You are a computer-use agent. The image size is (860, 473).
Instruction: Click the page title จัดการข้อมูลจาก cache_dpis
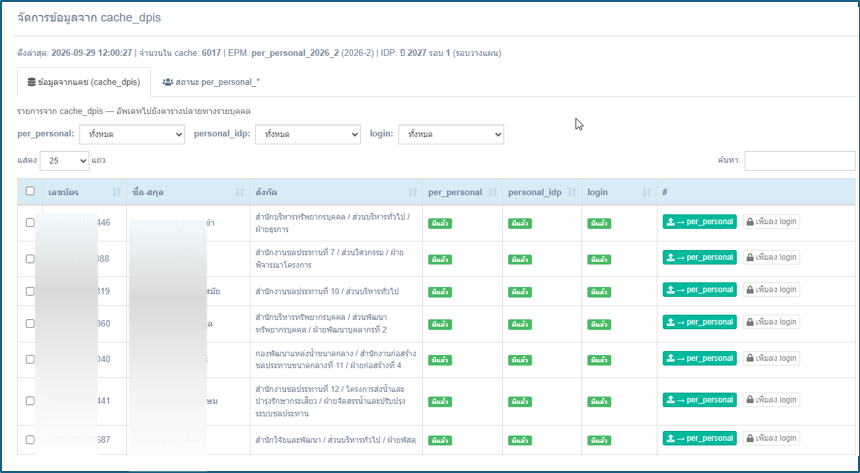click(x=89, y=18)
